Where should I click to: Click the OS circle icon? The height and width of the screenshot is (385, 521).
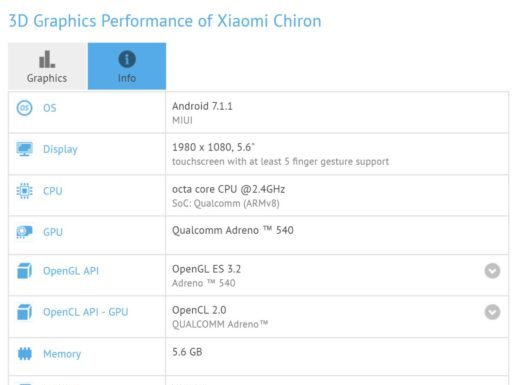24,108
